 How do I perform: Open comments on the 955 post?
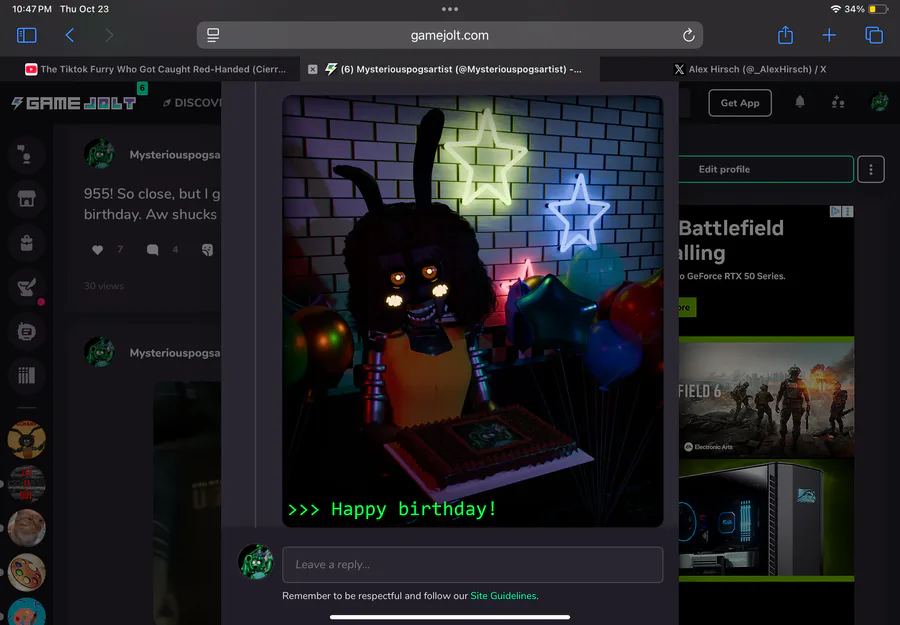click(152, 250)
